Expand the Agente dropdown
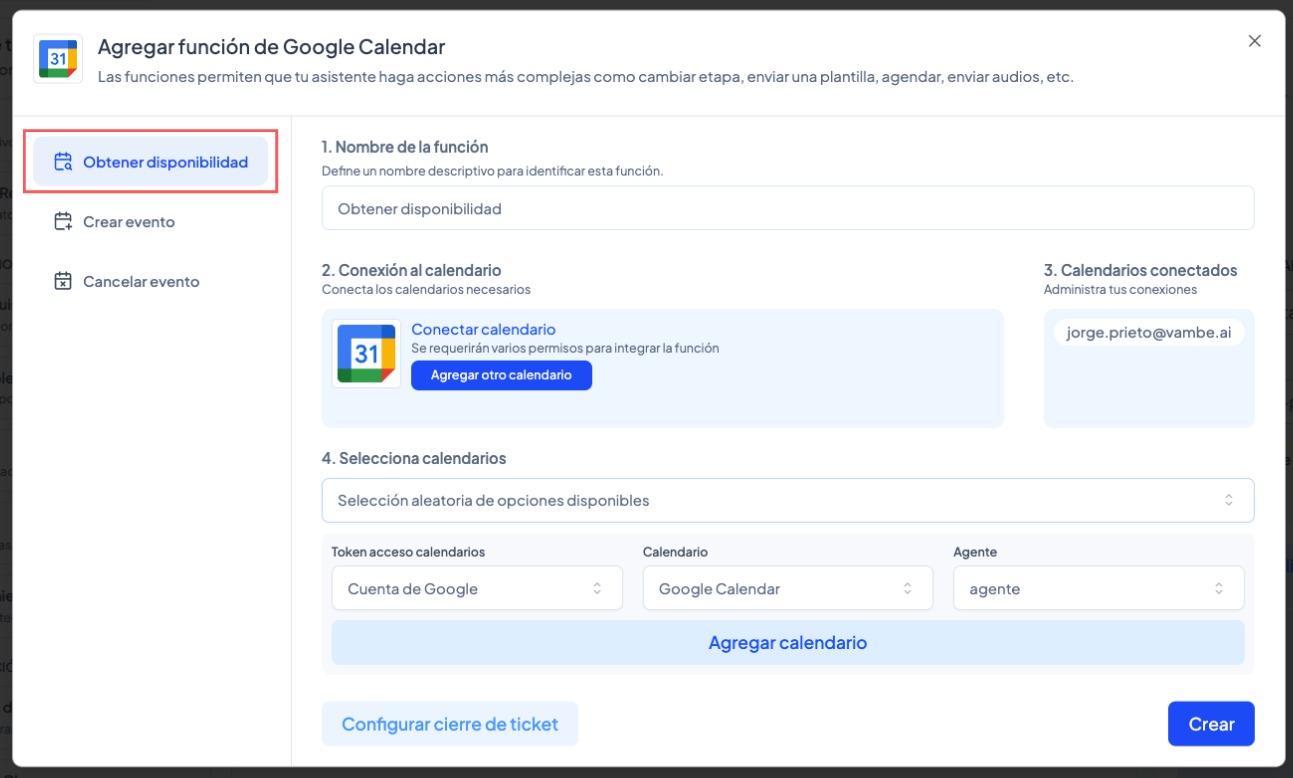Image resolution: width=1293 pixels, height=778 pixels. (1098, 589)
